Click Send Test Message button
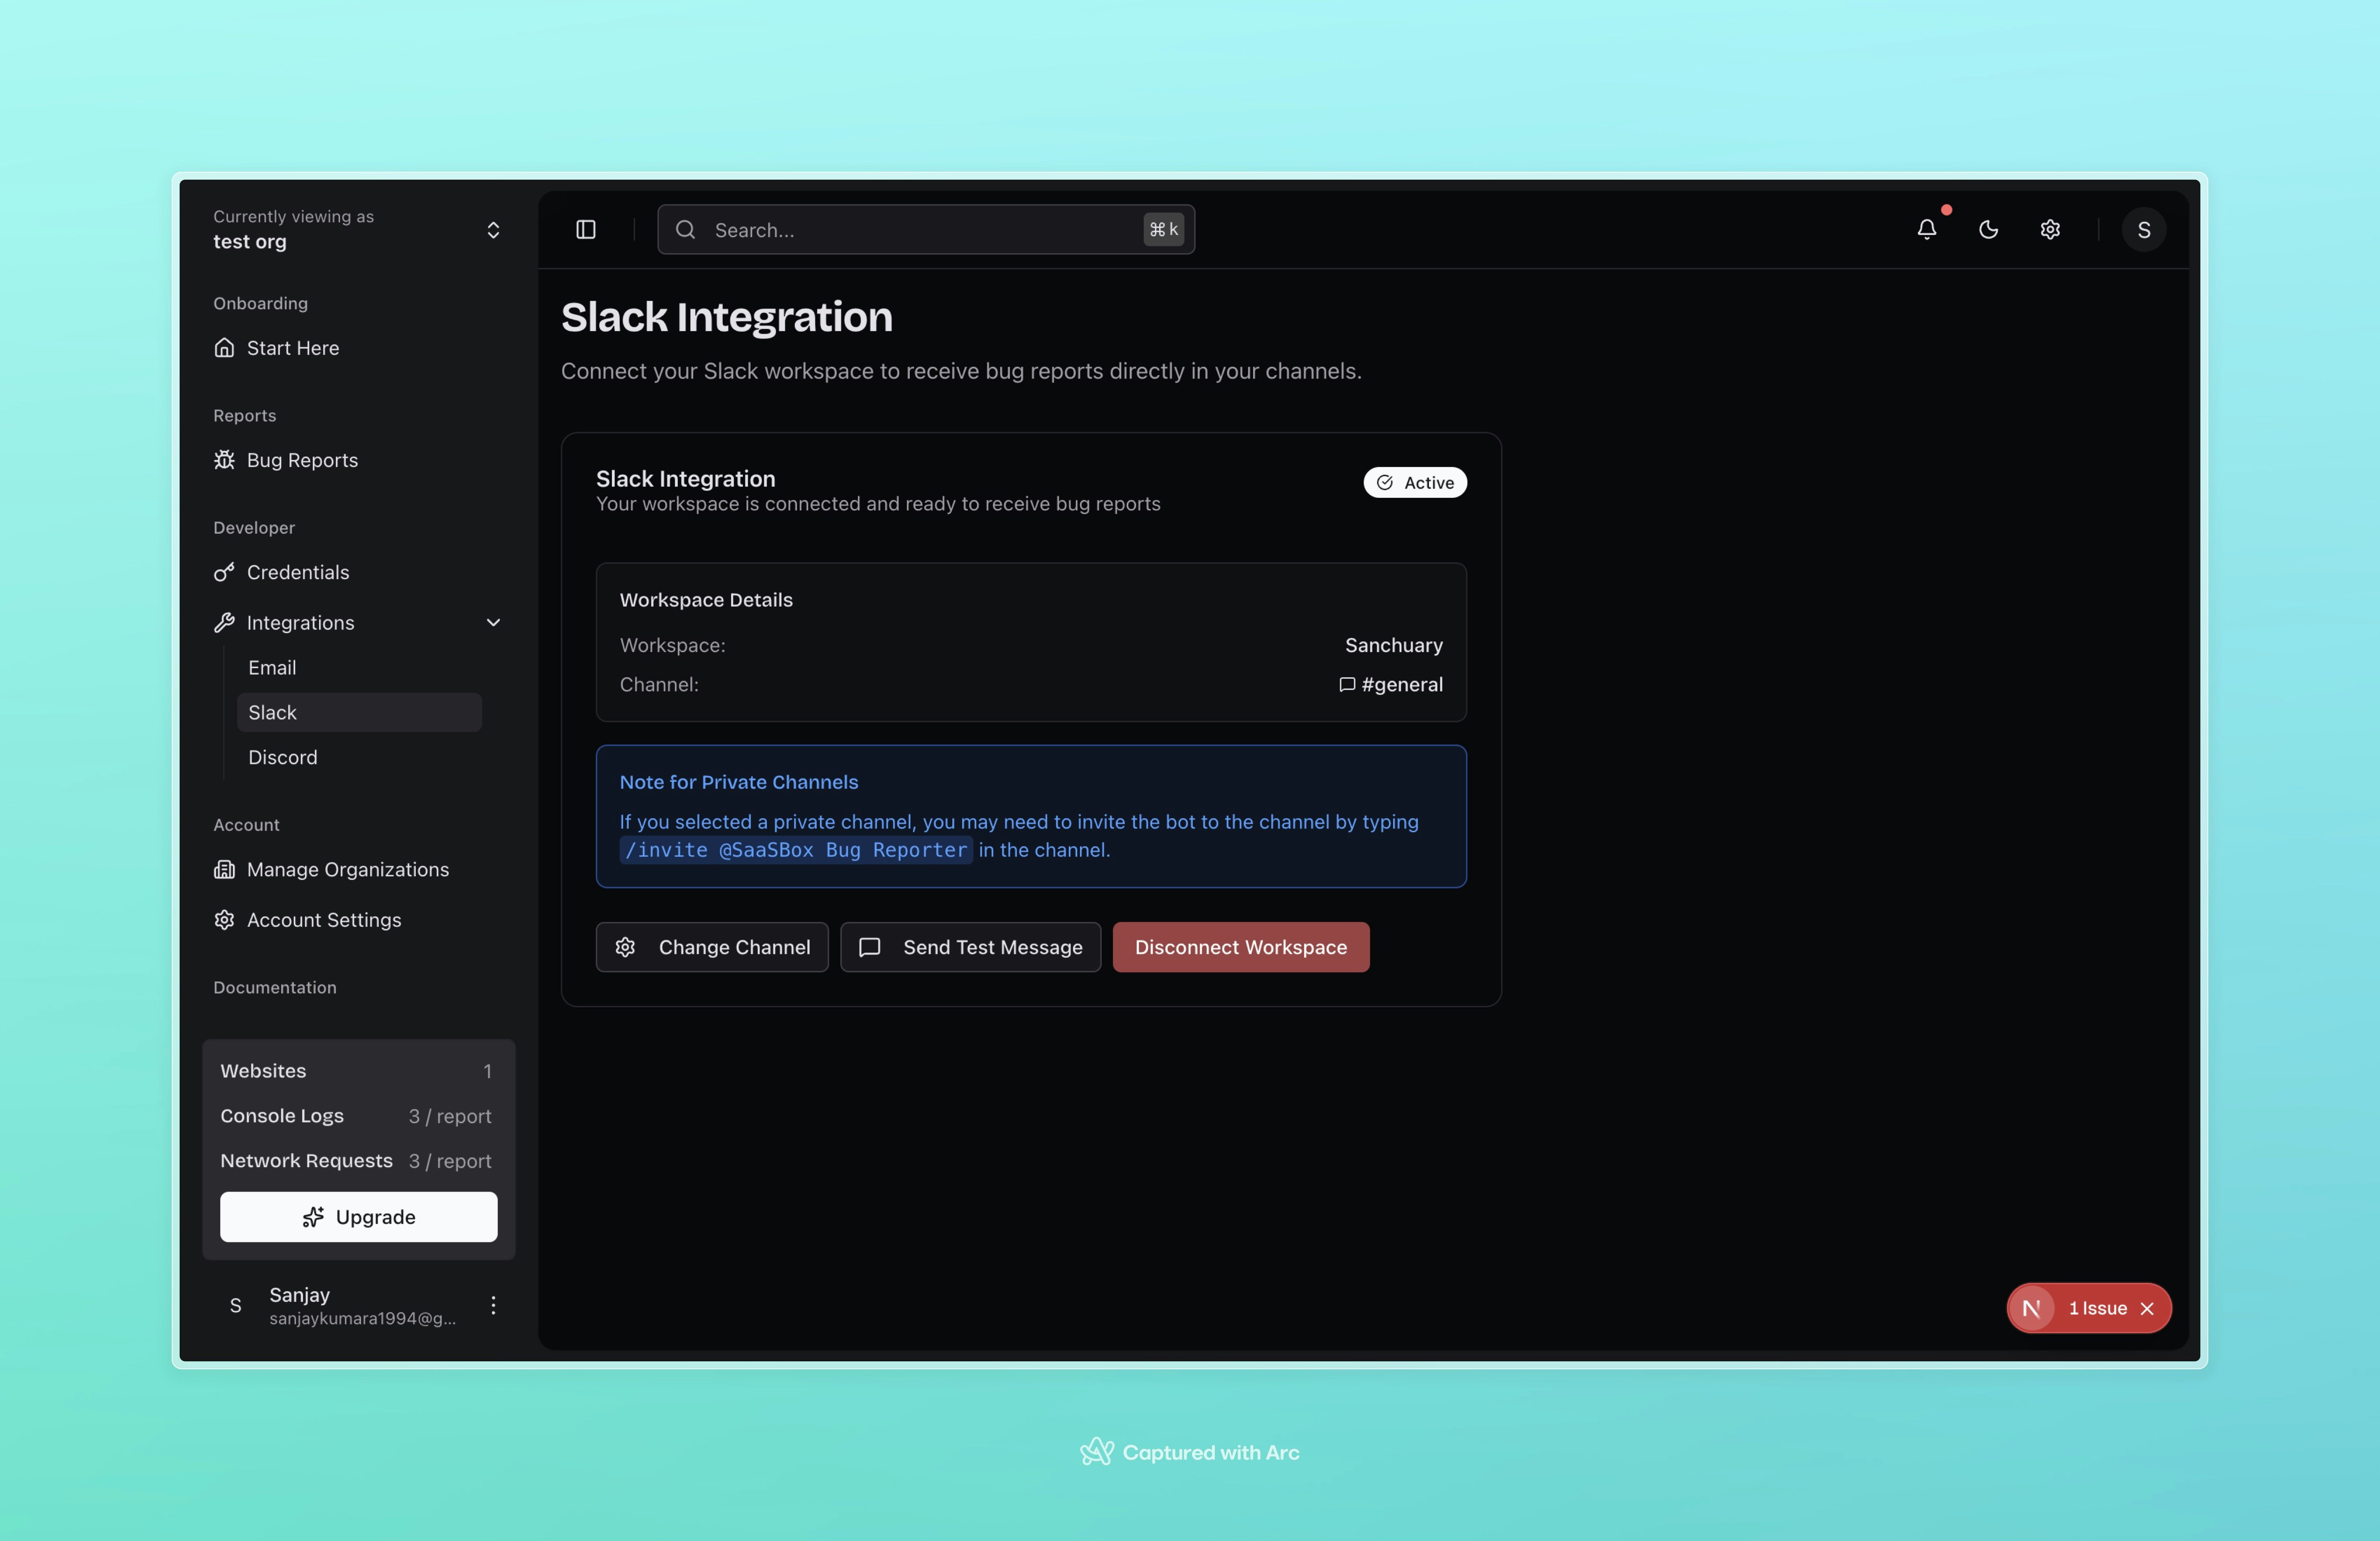The image size is (2380, 1541). point(970,947)
